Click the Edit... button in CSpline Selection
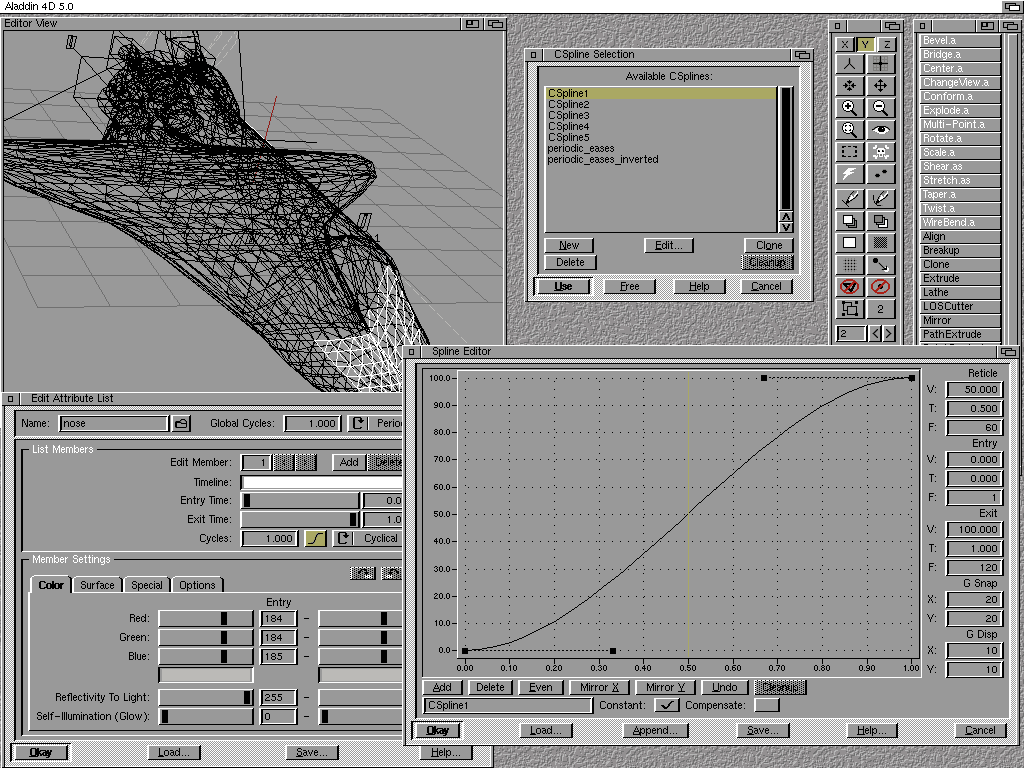The height and width of the screenshot is (768, 1024). click(x=669, y=245)
